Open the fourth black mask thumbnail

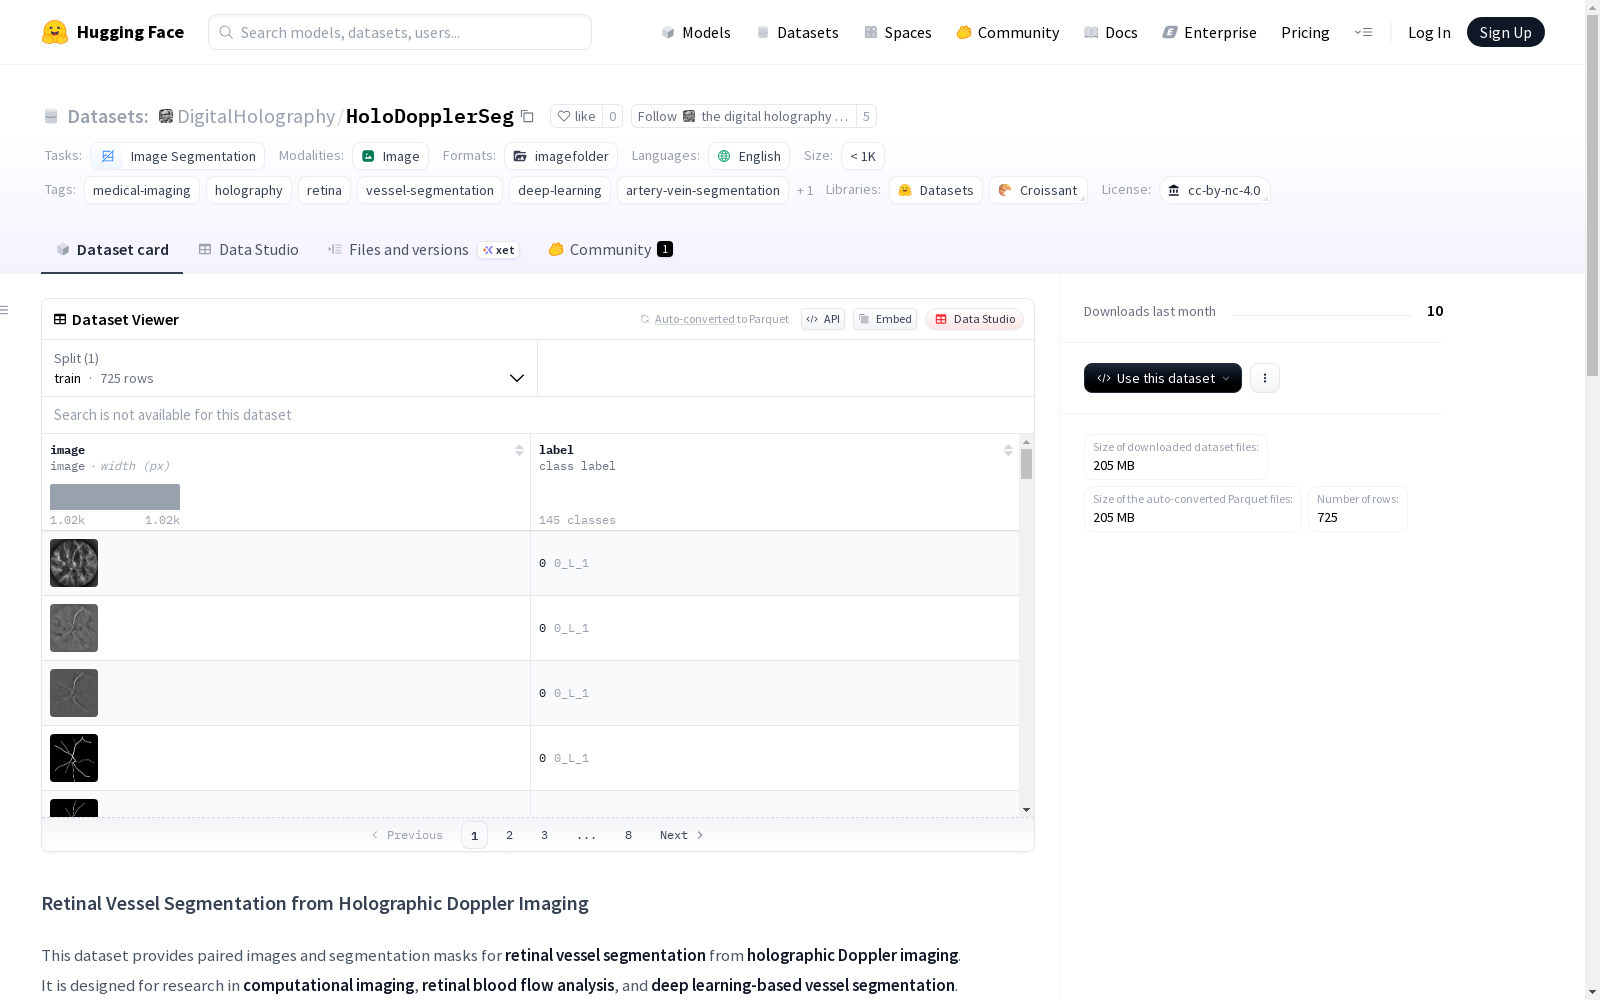click(74, 758)
